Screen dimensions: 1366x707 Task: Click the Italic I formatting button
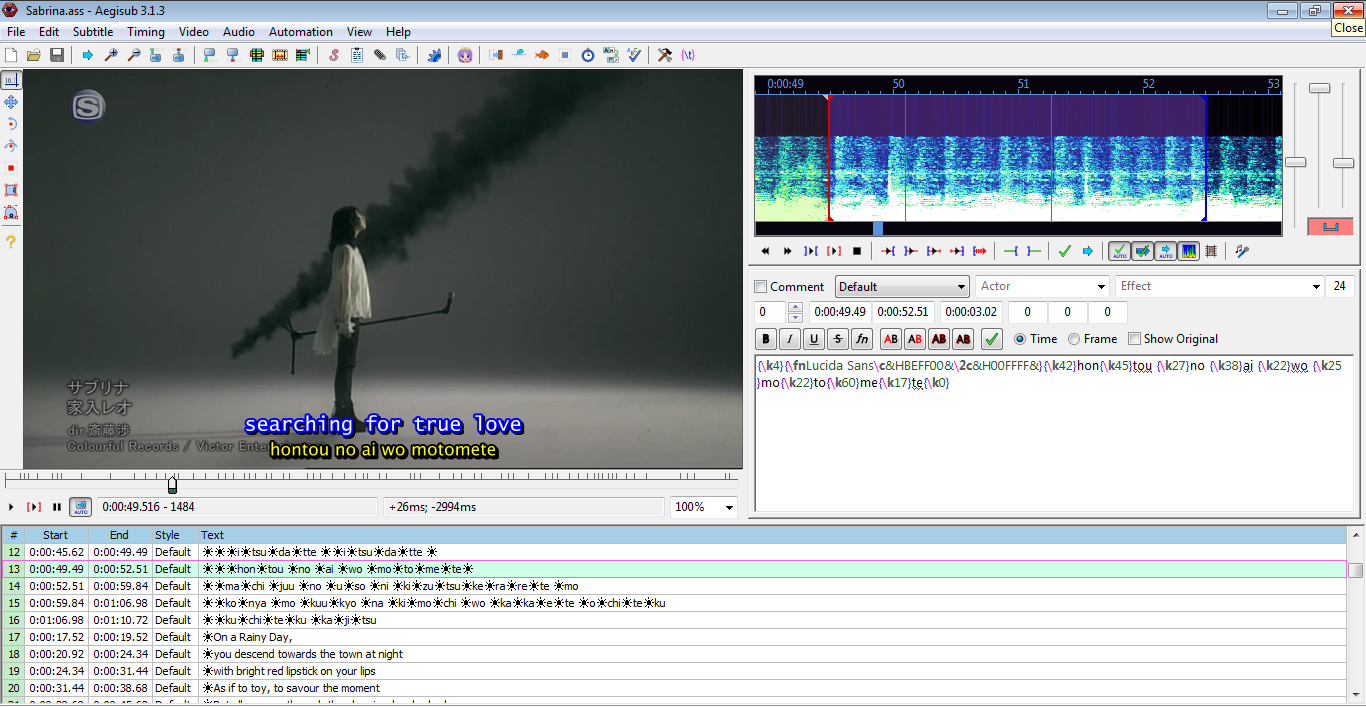point(790,339)
